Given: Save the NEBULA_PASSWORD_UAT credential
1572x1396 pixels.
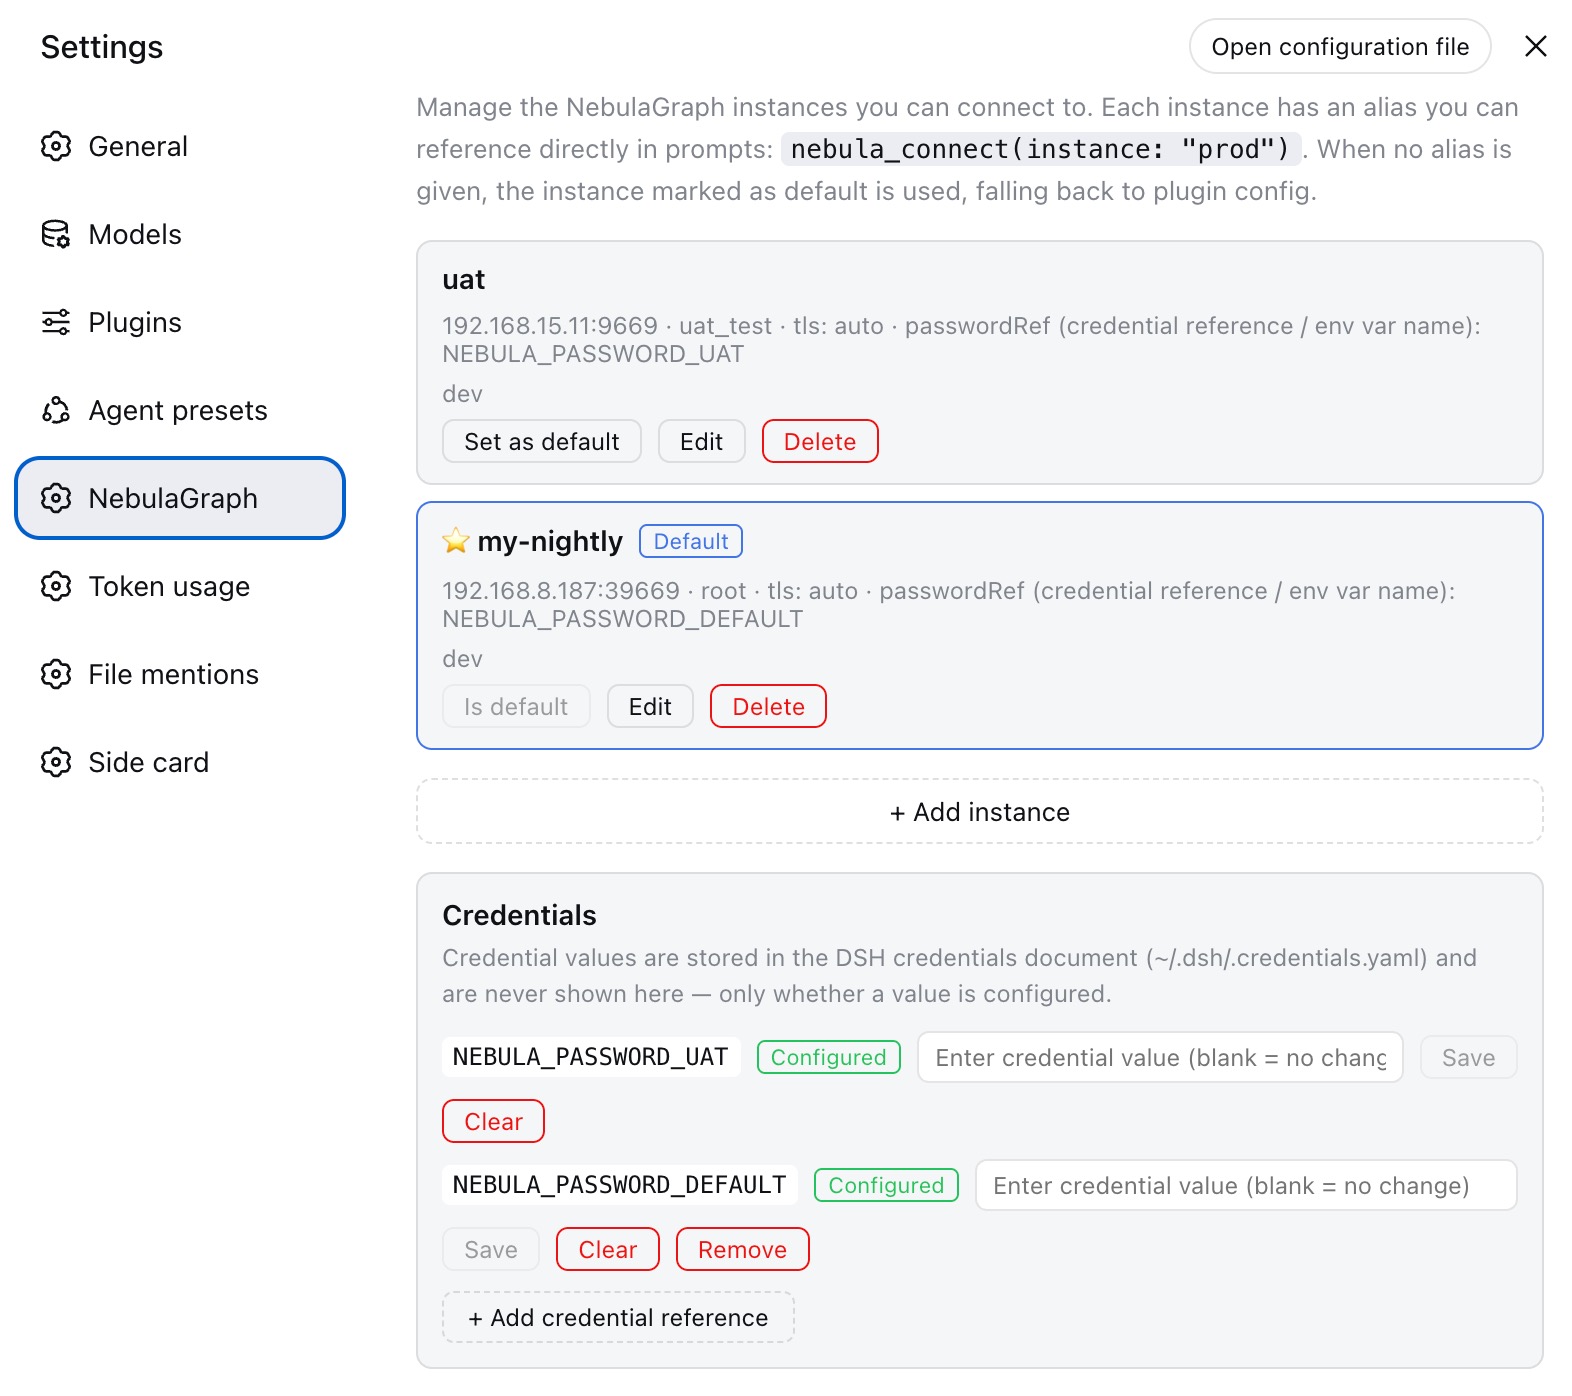Looking at the screenshot, I should coord(1468,1057).
